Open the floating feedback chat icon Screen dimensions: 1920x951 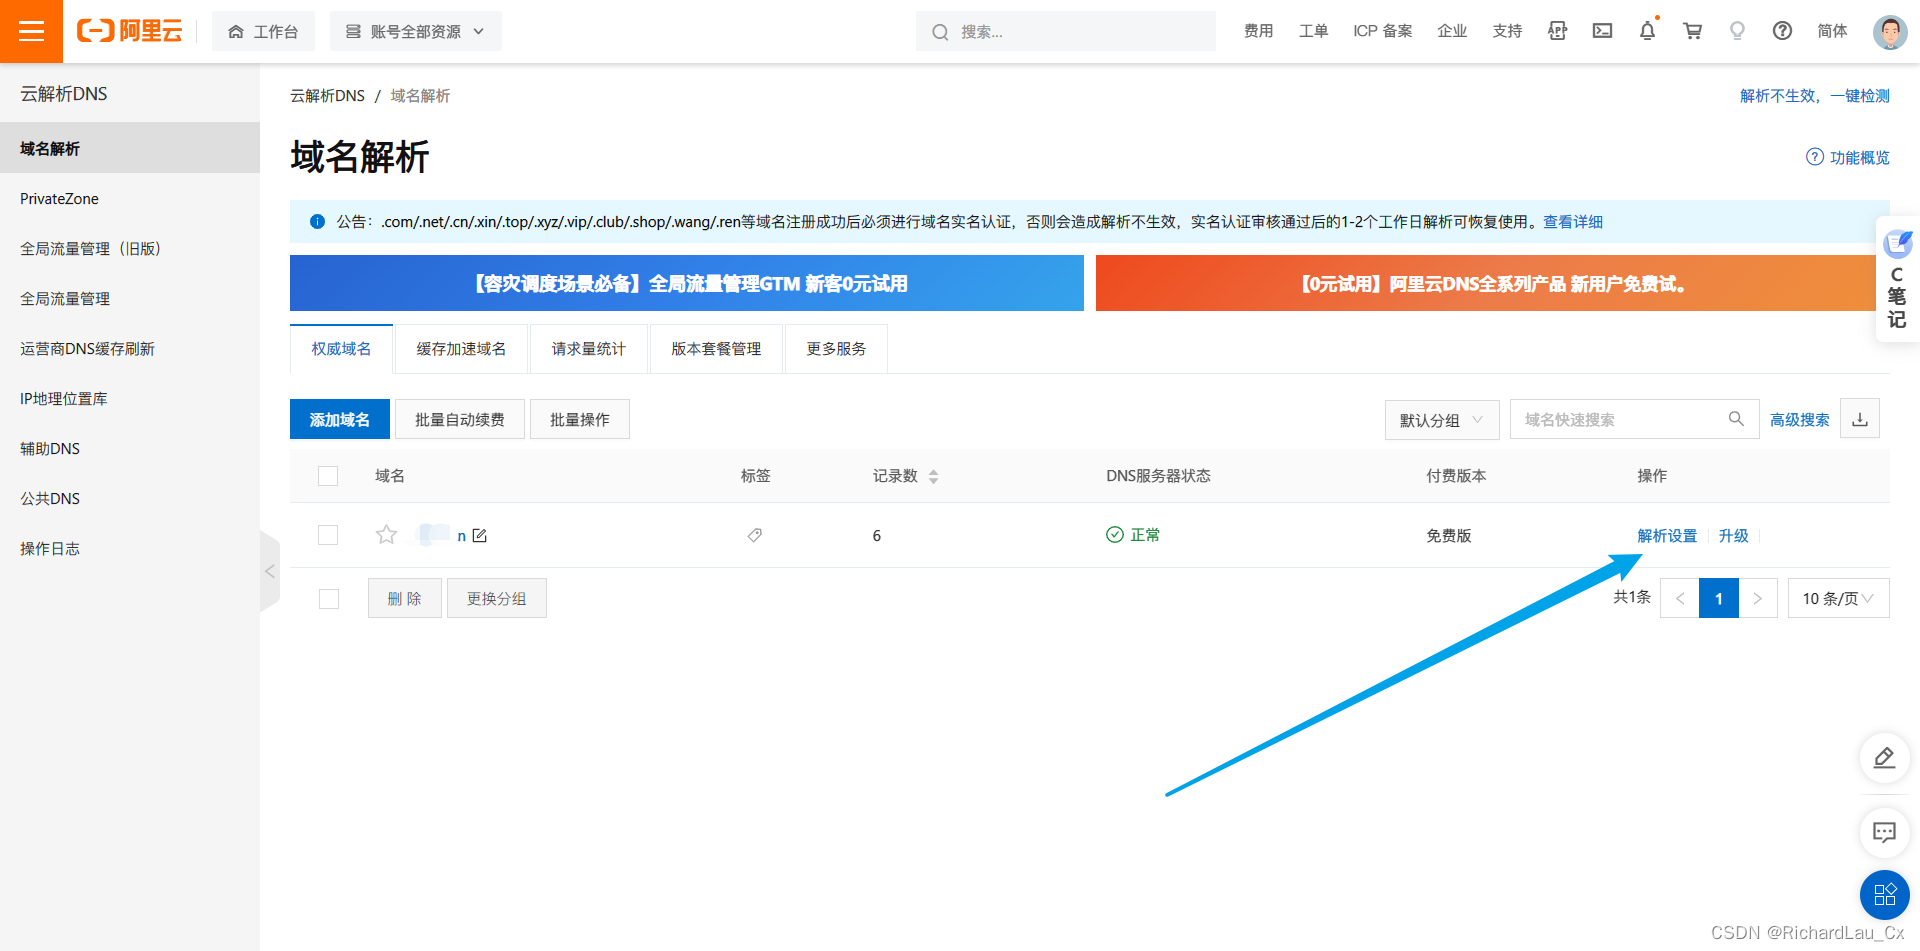(1884, 832)
